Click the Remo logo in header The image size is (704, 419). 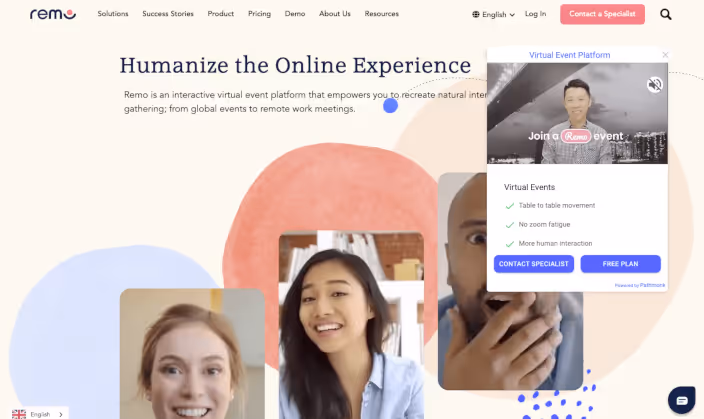tap(53, 14)
